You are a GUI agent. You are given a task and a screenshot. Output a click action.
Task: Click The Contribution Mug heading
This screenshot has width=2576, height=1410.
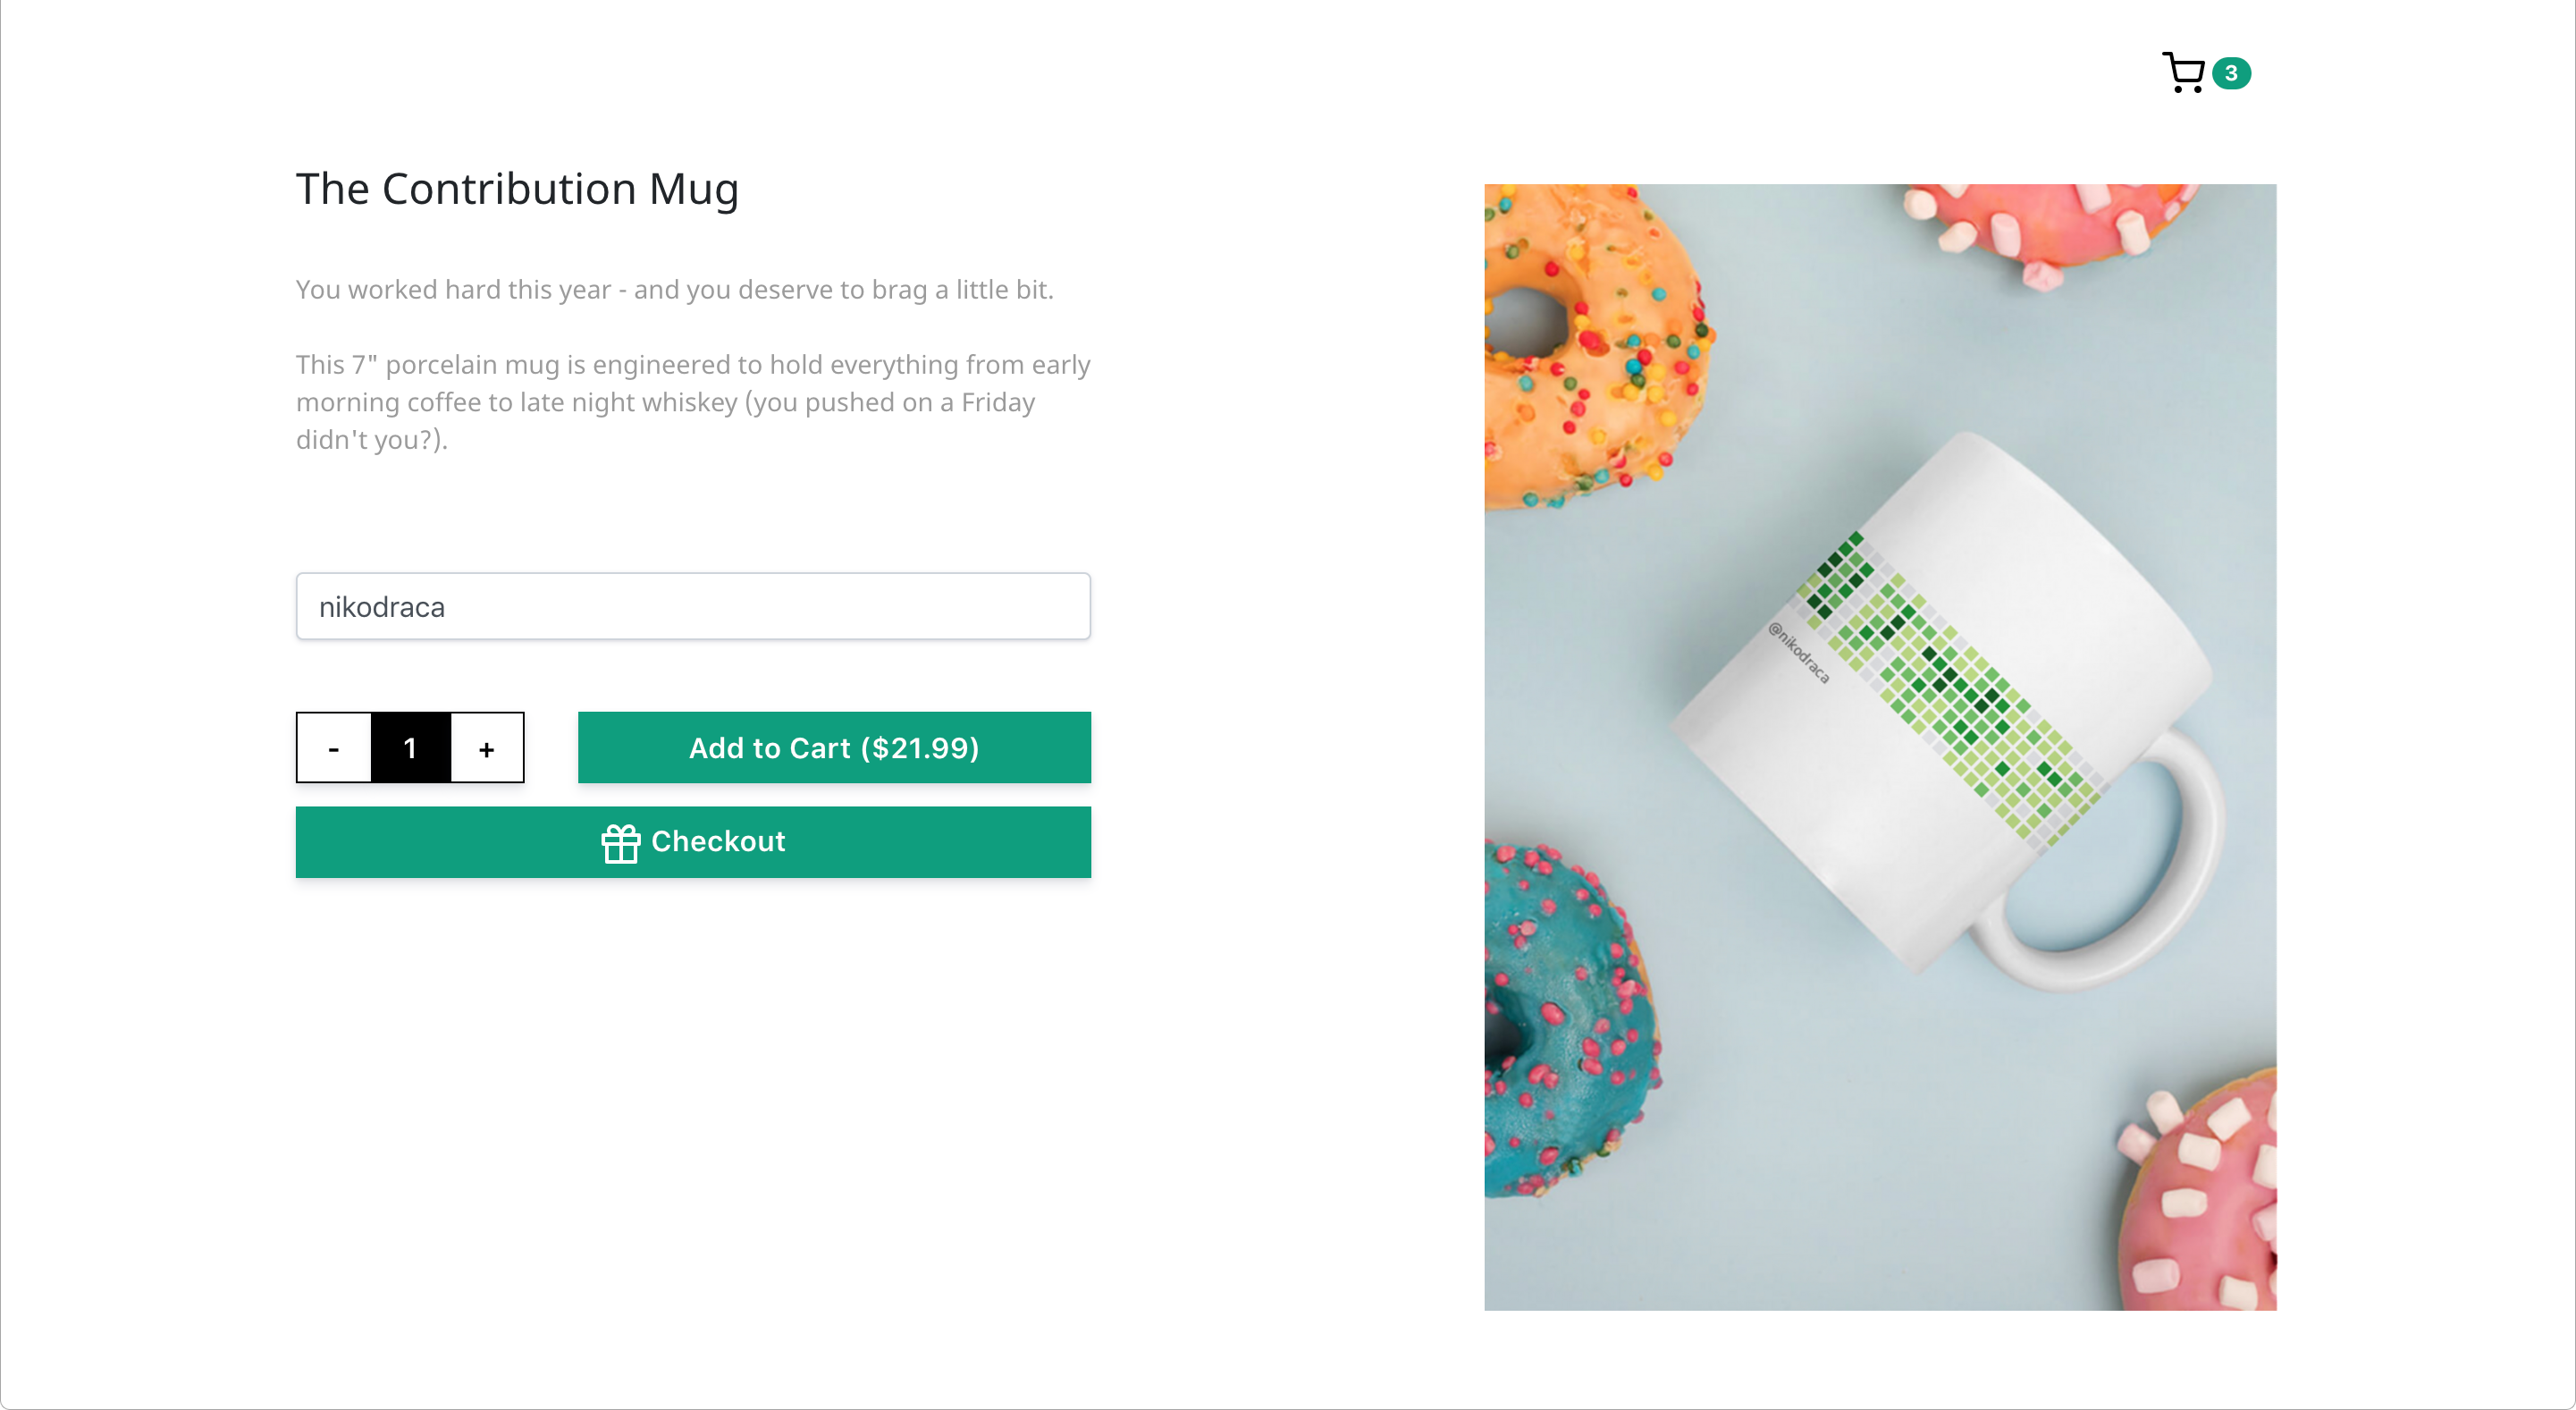[x=517, y=189]
